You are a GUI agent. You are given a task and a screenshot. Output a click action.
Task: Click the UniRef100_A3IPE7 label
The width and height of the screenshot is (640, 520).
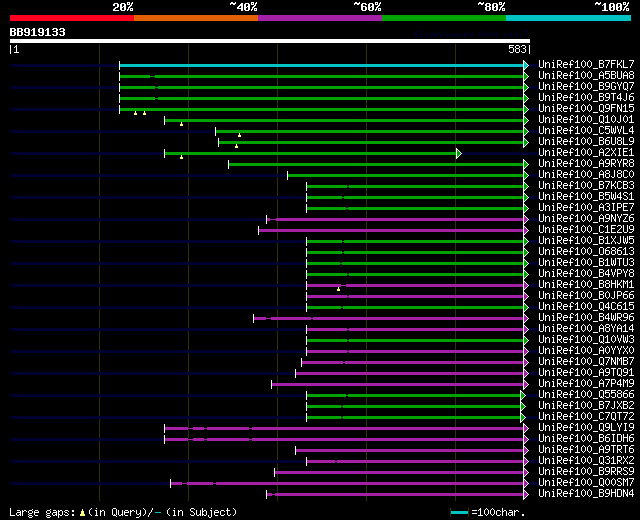point(586,207)
